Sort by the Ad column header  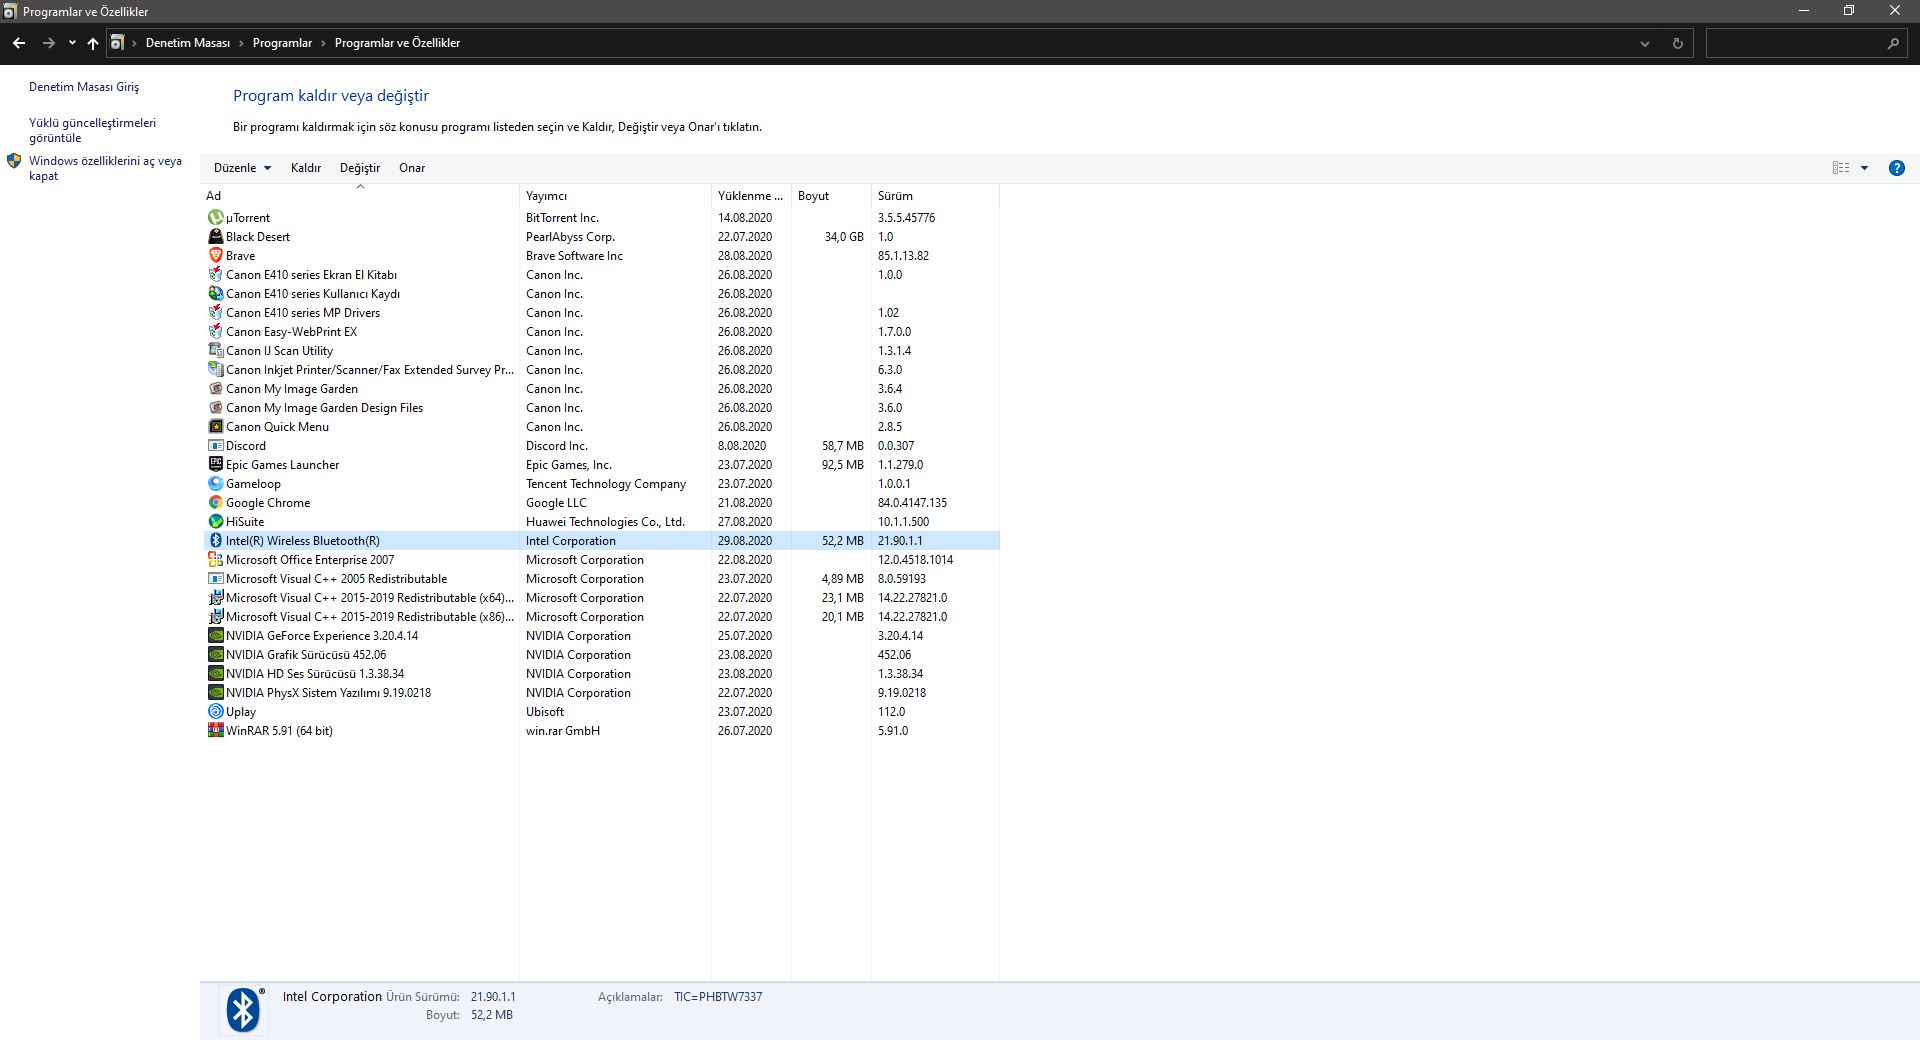(360, 196)
